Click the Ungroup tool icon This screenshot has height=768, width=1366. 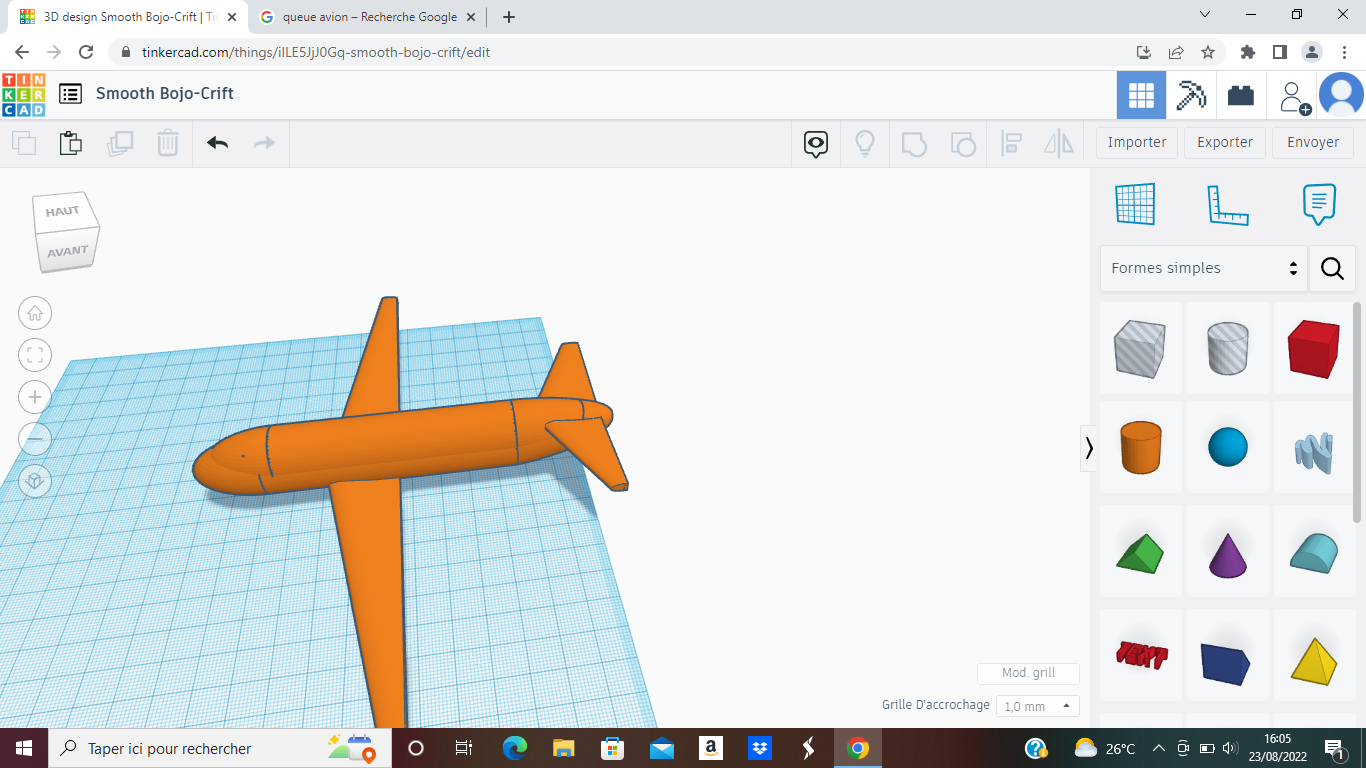pyautogui.click(x=963, y=143)
